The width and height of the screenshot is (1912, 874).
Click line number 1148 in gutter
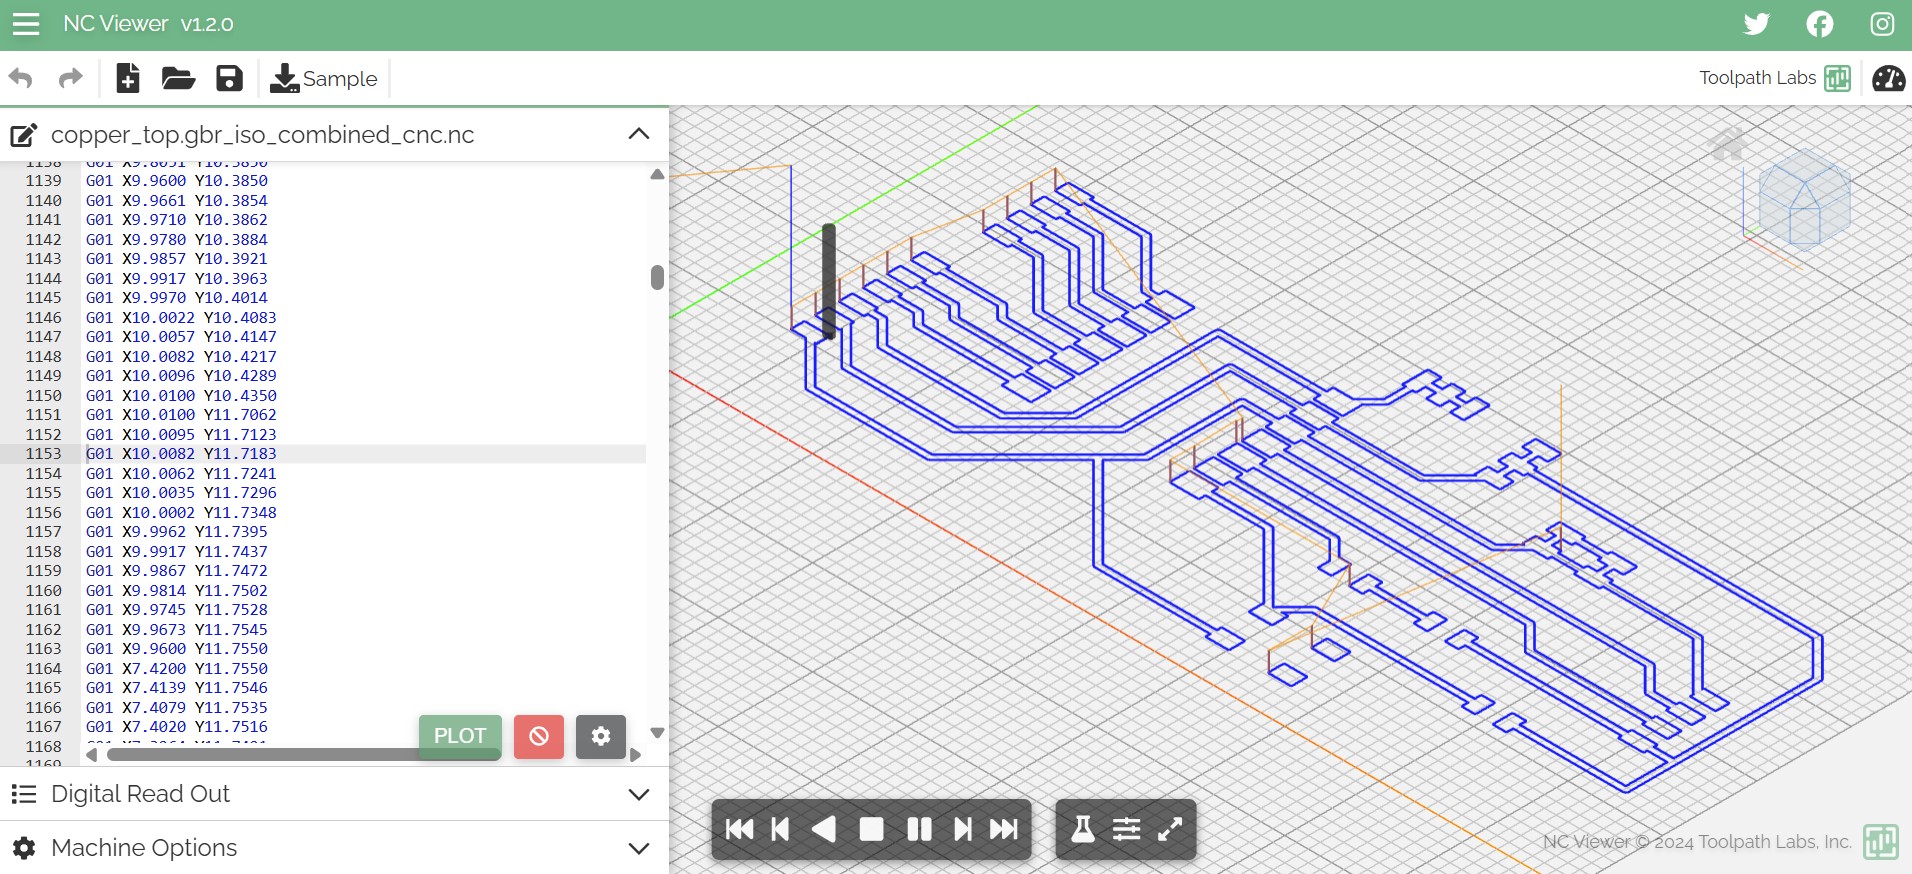[43, 356]
